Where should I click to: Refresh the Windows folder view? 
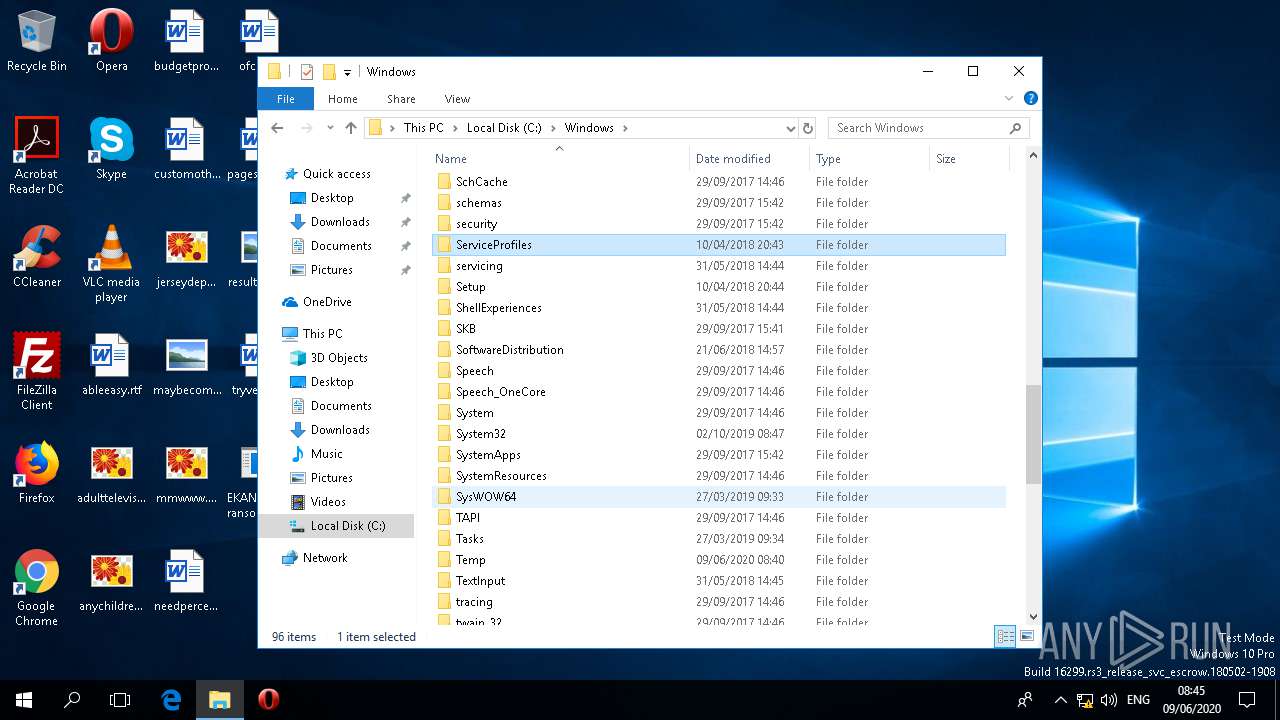[x=808, y=128]
